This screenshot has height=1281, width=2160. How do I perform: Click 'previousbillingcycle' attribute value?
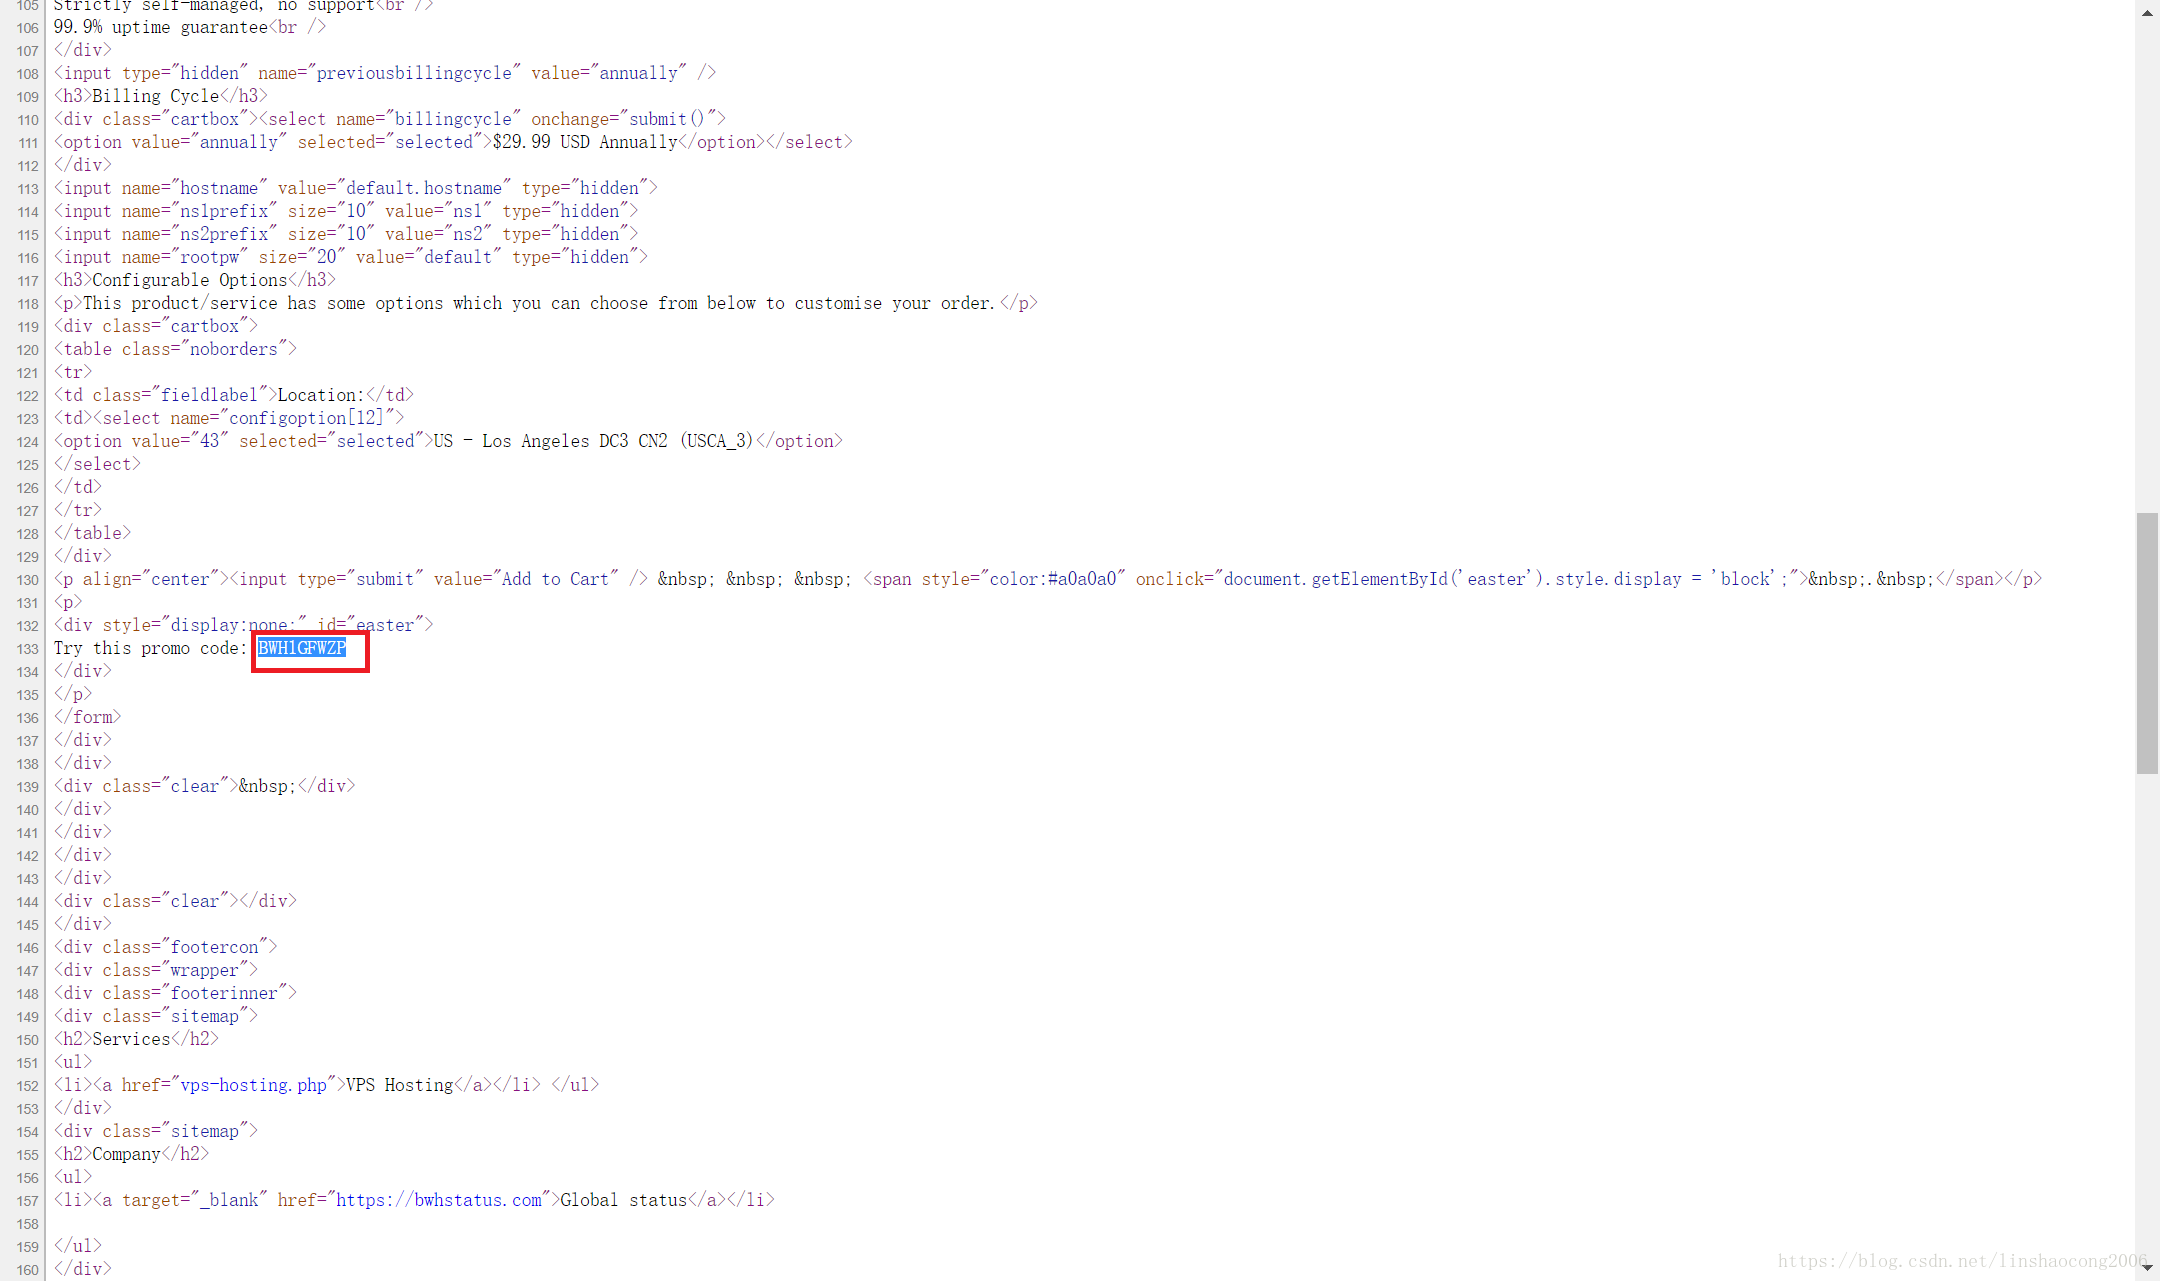[413, 73]
